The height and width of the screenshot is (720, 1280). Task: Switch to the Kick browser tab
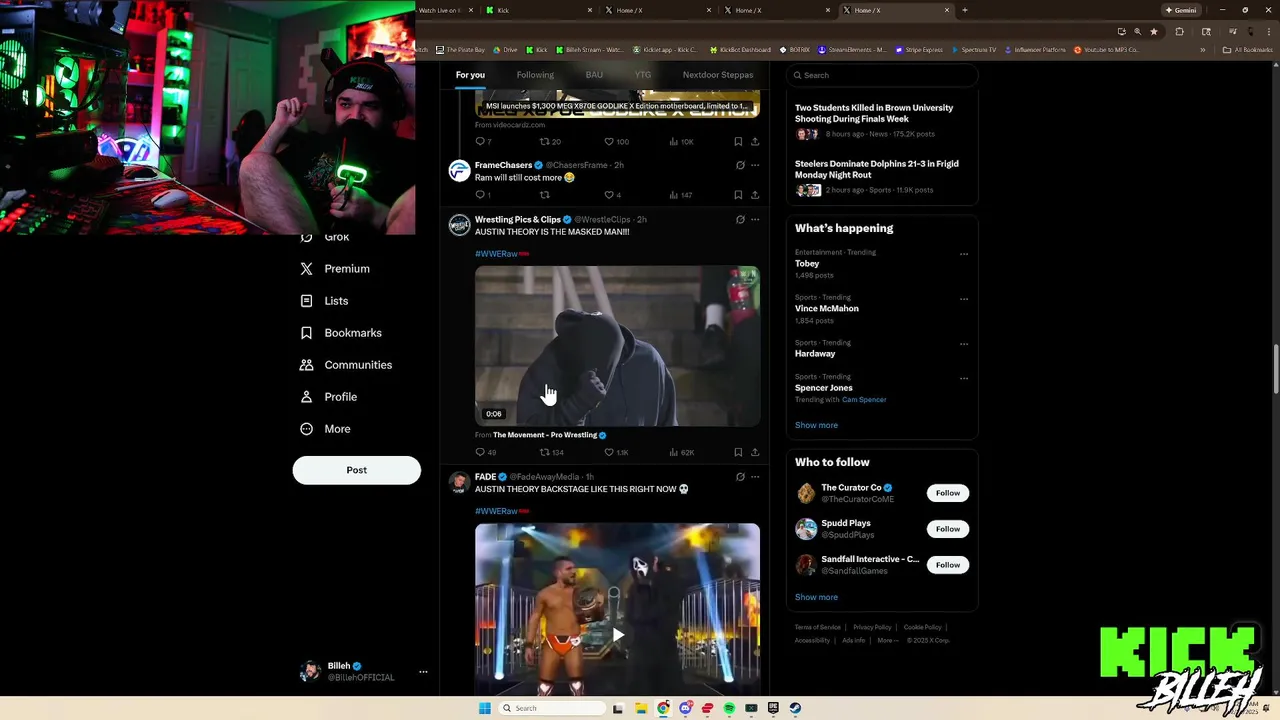[538, 10]
